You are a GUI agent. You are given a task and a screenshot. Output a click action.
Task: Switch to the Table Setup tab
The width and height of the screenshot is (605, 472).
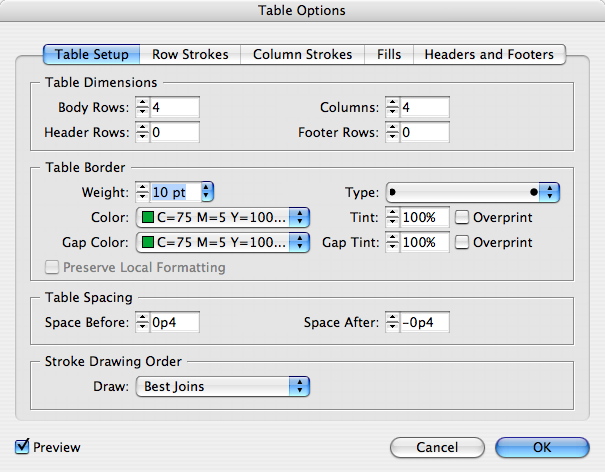pyautogui.click(x=91, y=54)
